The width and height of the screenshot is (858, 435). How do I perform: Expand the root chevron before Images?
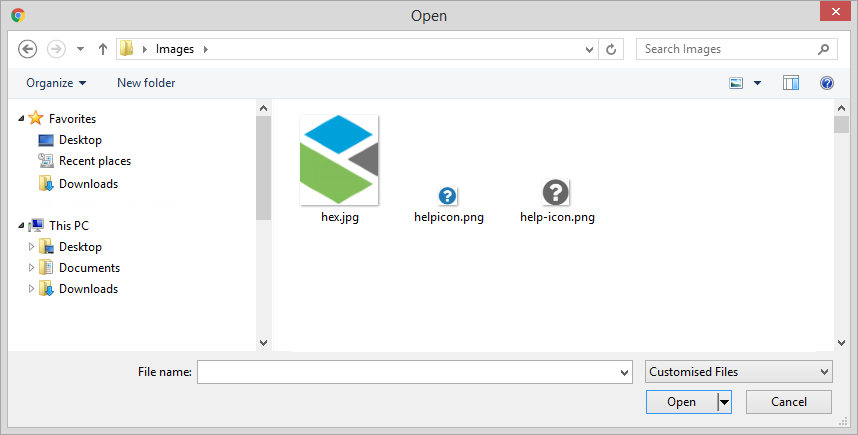pos(144,49)
